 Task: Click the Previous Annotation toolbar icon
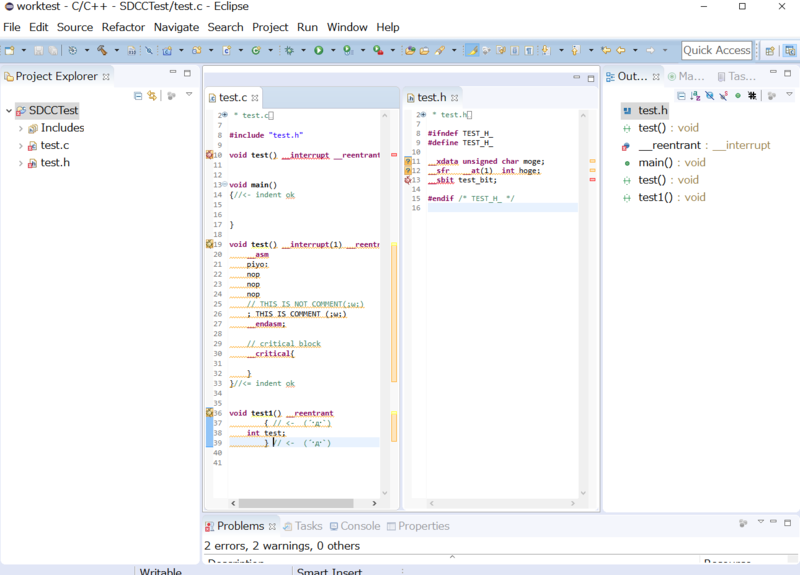pos(576,50)
